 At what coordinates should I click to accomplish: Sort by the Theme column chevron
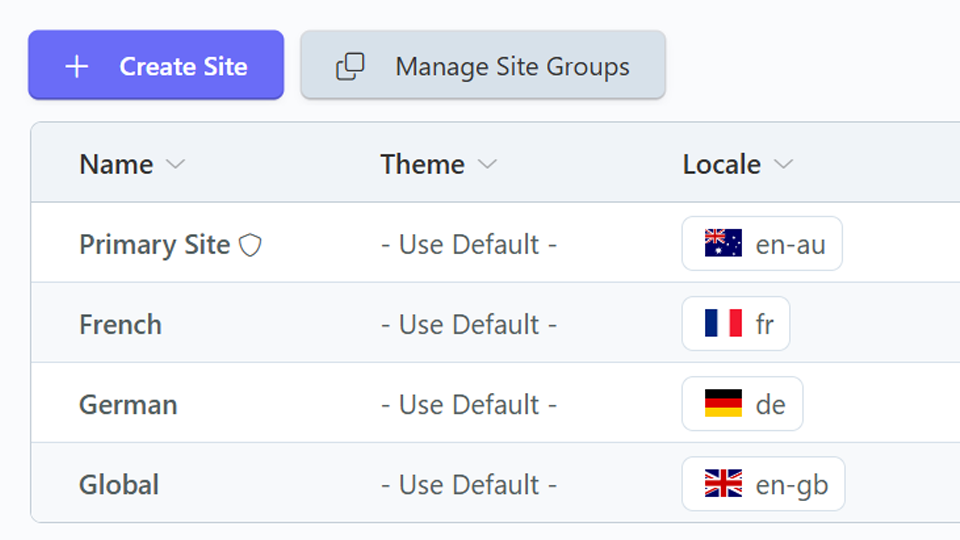point(487,164)
